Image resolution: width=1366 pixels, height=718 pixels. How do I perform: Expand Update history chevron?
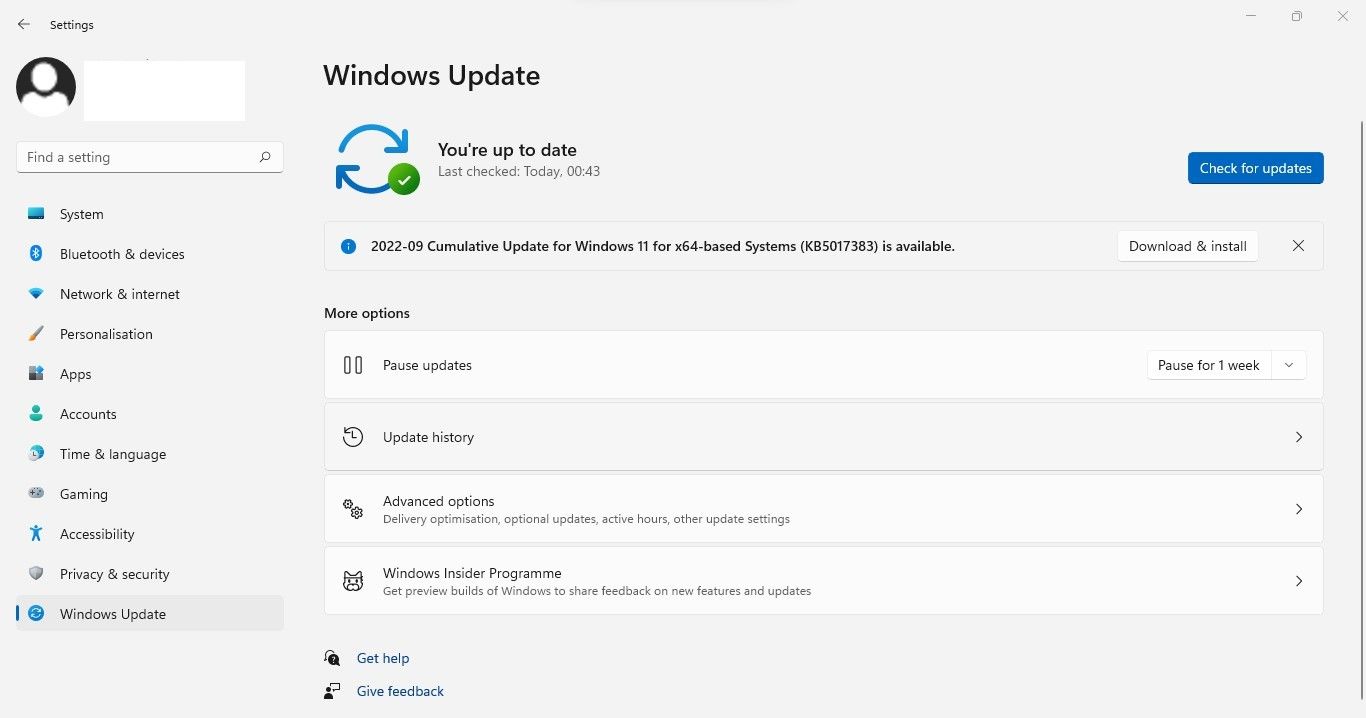1299,437
